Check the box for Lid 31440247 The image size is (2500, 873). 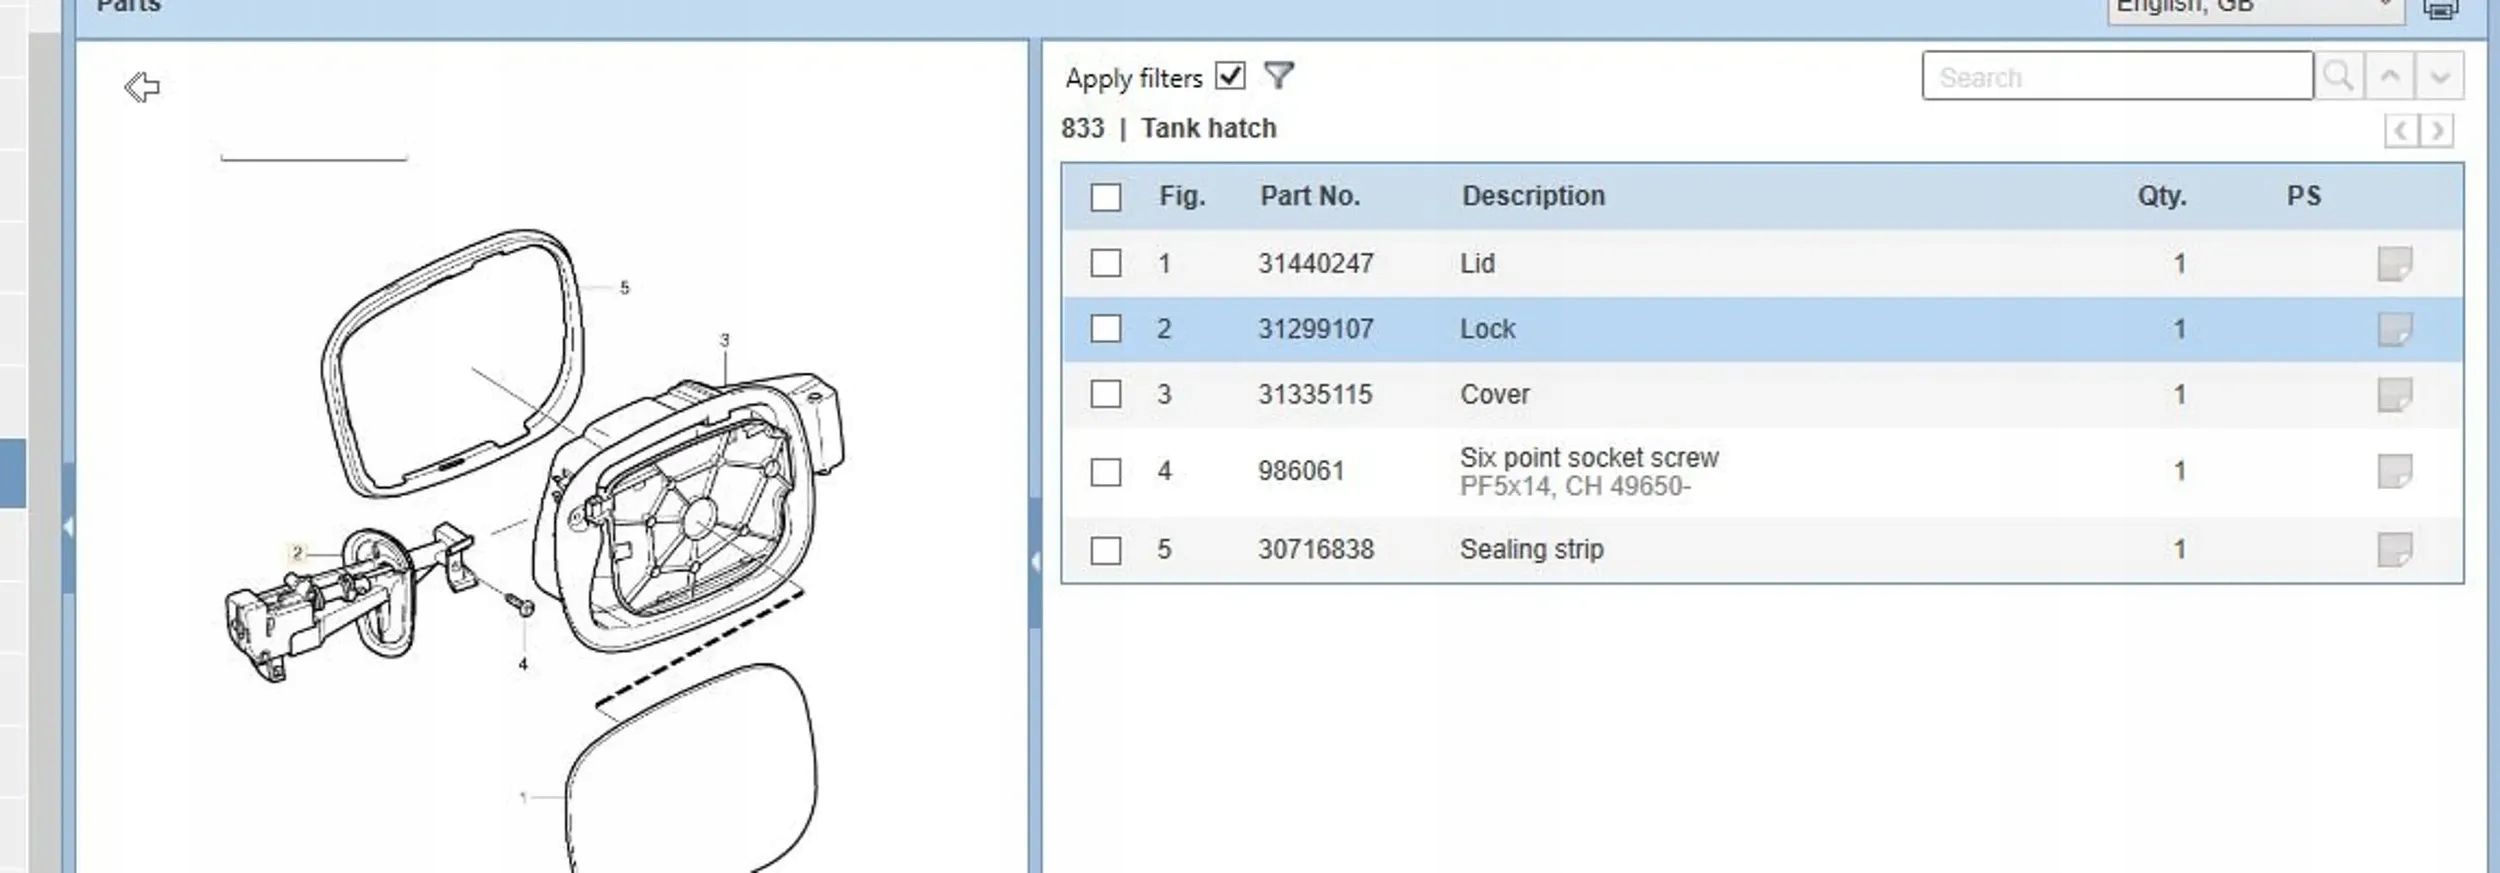click(x=1106, y=263)
